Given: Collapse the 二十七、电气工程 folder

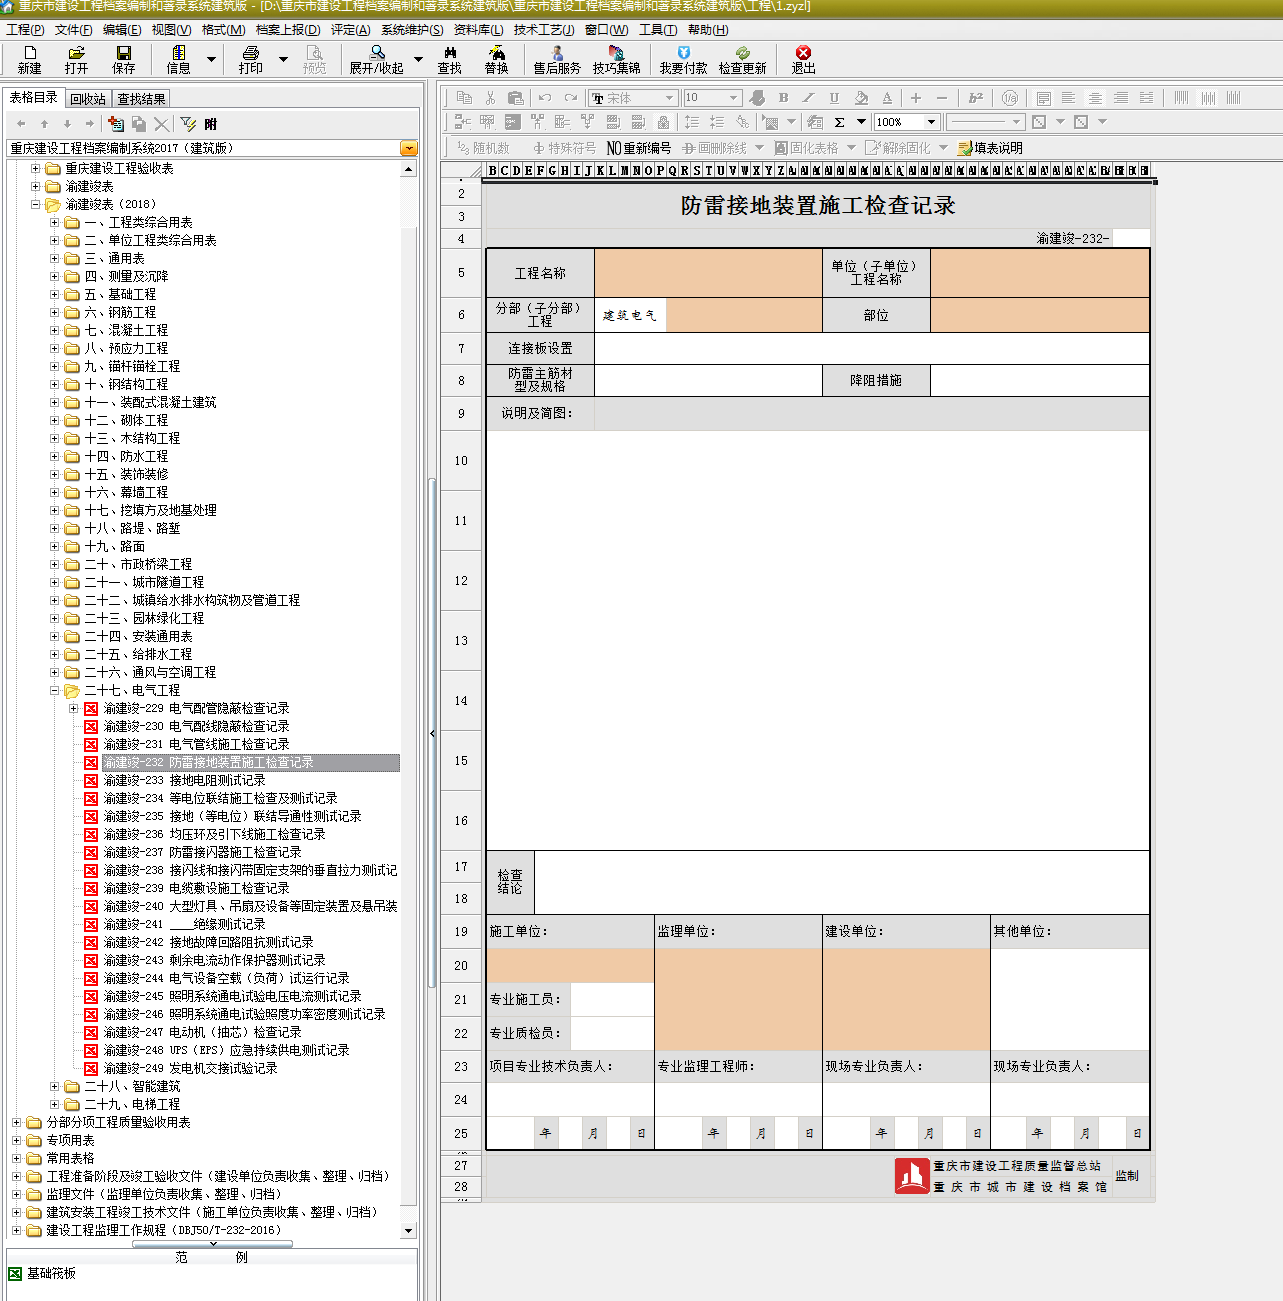Looking at the screenshot, I should tap(55, 691).
